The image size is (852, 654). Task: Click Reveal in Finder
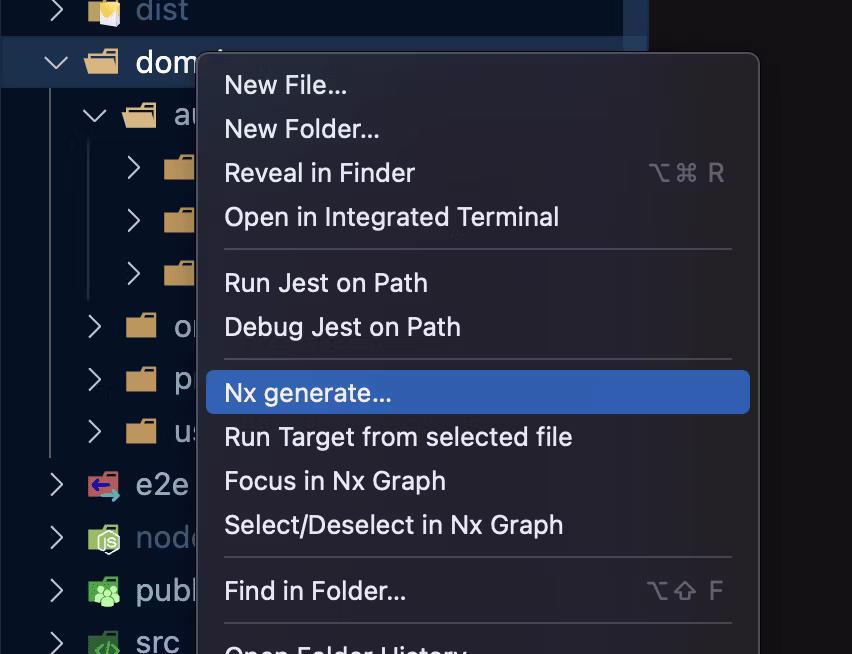point(319,173)
